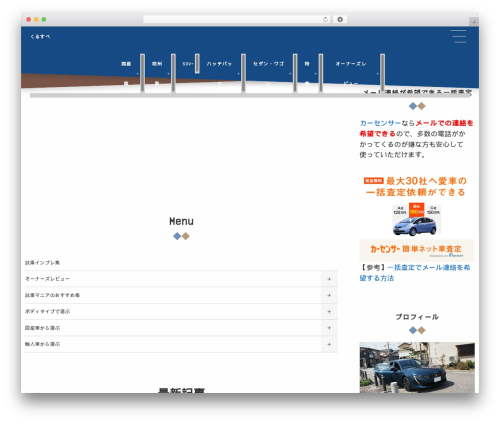500x423 pixels.
Task: Open the hamburger menu icon
Action: click(x=459, y=36)
